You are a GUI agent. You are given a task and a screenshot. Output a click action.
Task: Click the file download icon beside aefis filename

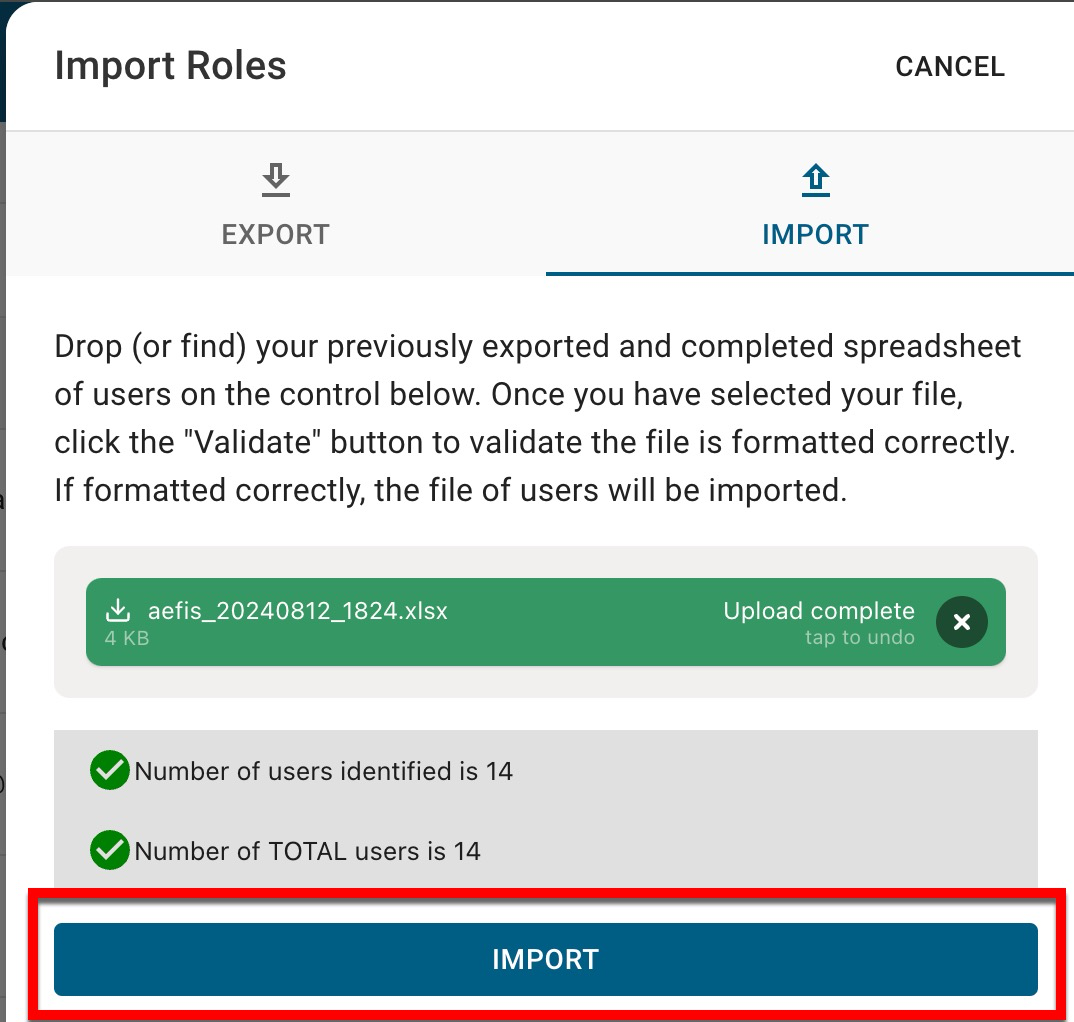click(119, 610)
